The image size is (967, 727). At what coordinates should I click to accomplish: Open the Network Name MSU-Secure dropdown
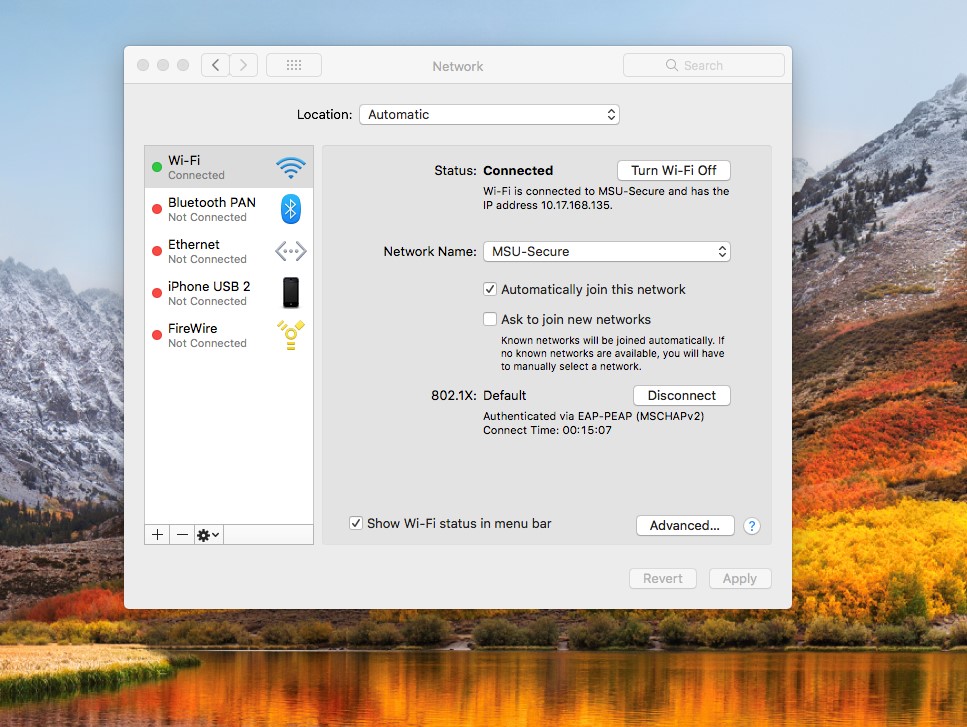606,251
